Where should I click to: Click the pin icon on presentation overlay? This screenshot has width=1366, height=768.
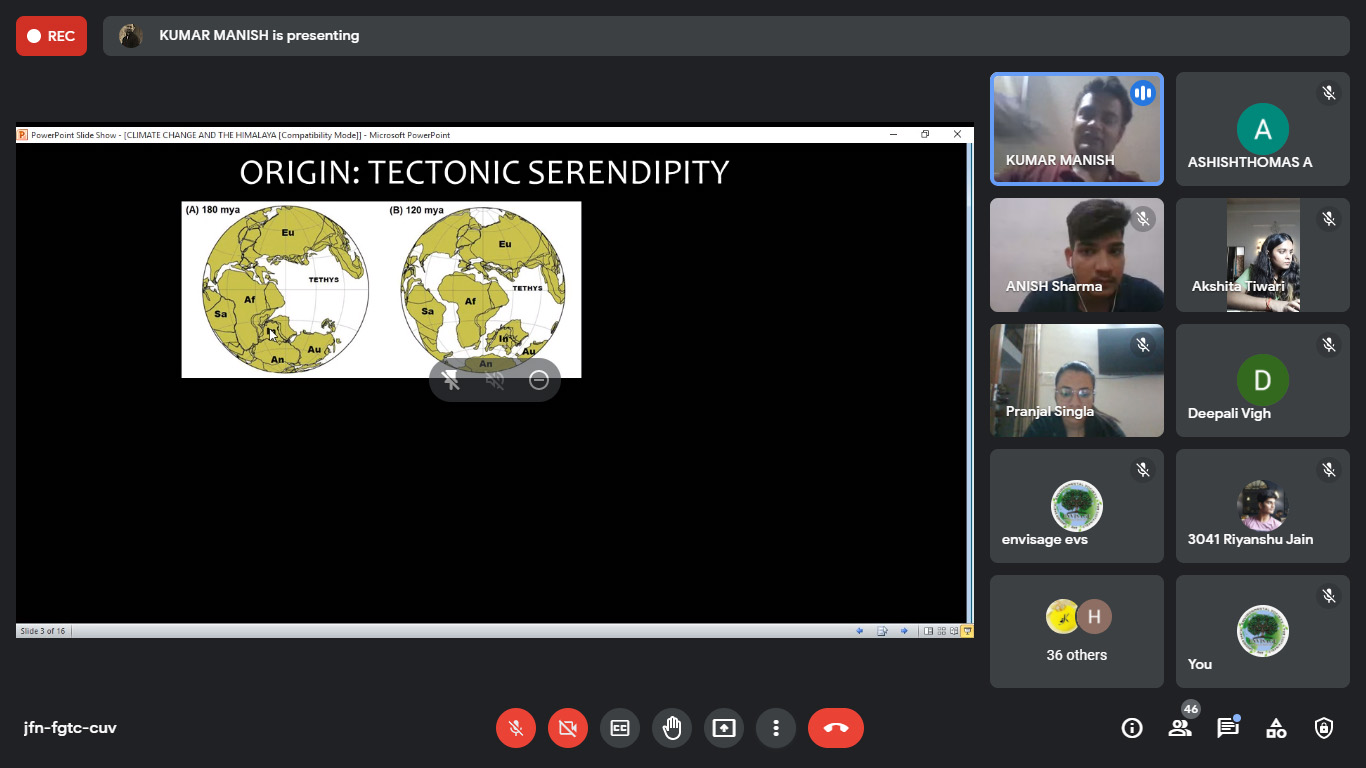click(452, 380)
